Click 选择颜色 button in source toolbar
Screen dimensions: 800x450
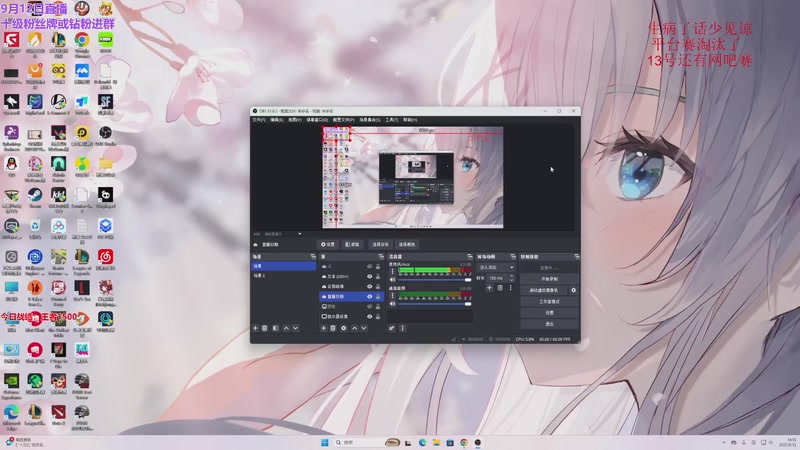click(x=407, y=244)
